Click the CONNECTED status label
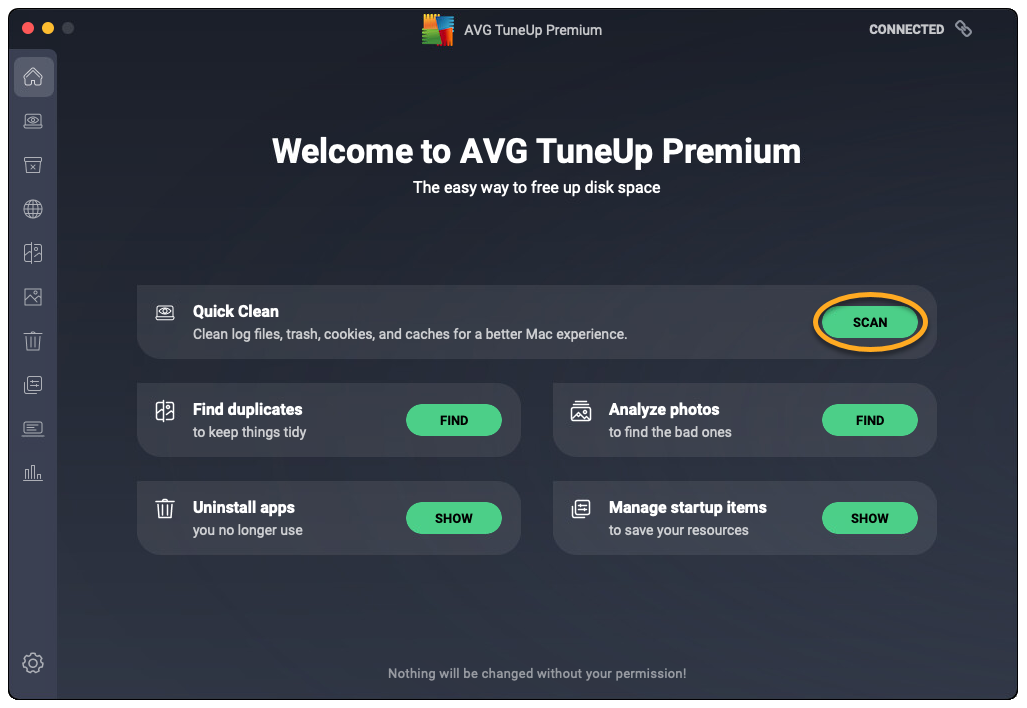The width and height of the screenshot is (1027, 708). (906, 30)
